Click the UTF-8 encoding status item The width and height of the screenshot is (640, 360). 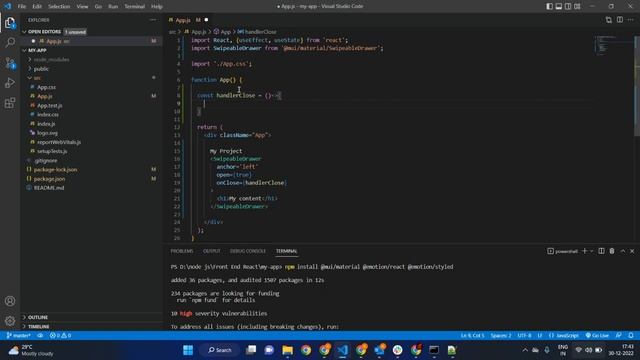(524, 336)
